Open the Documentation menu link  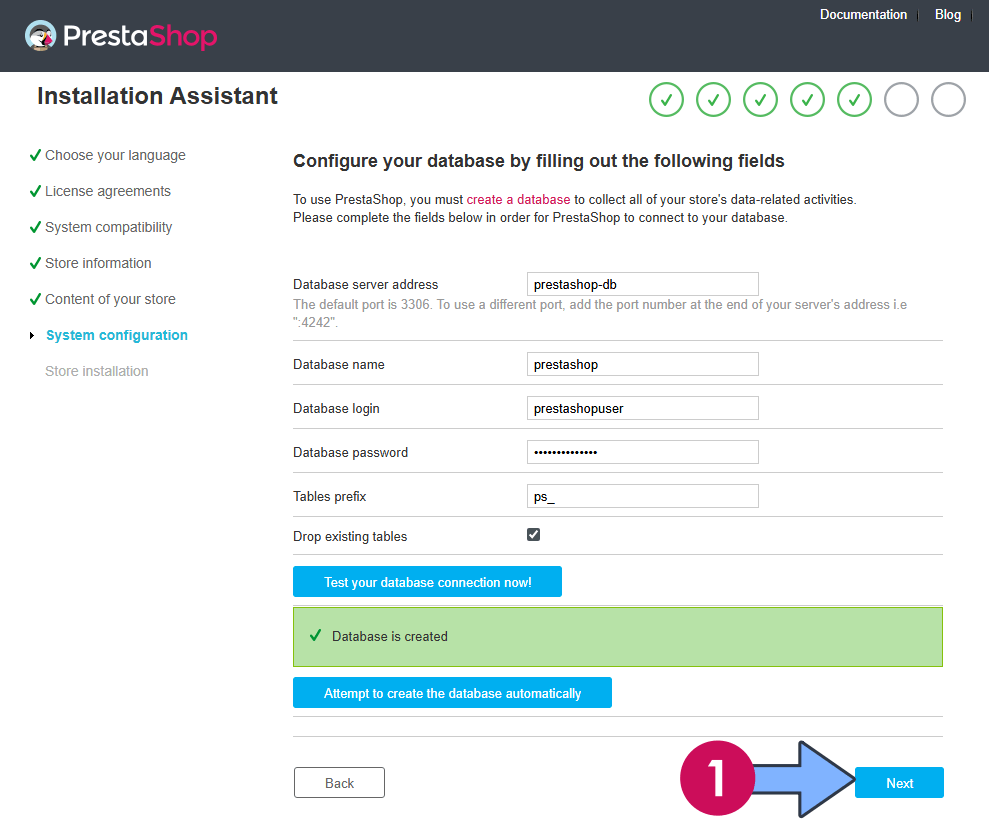tap(863, 15)
